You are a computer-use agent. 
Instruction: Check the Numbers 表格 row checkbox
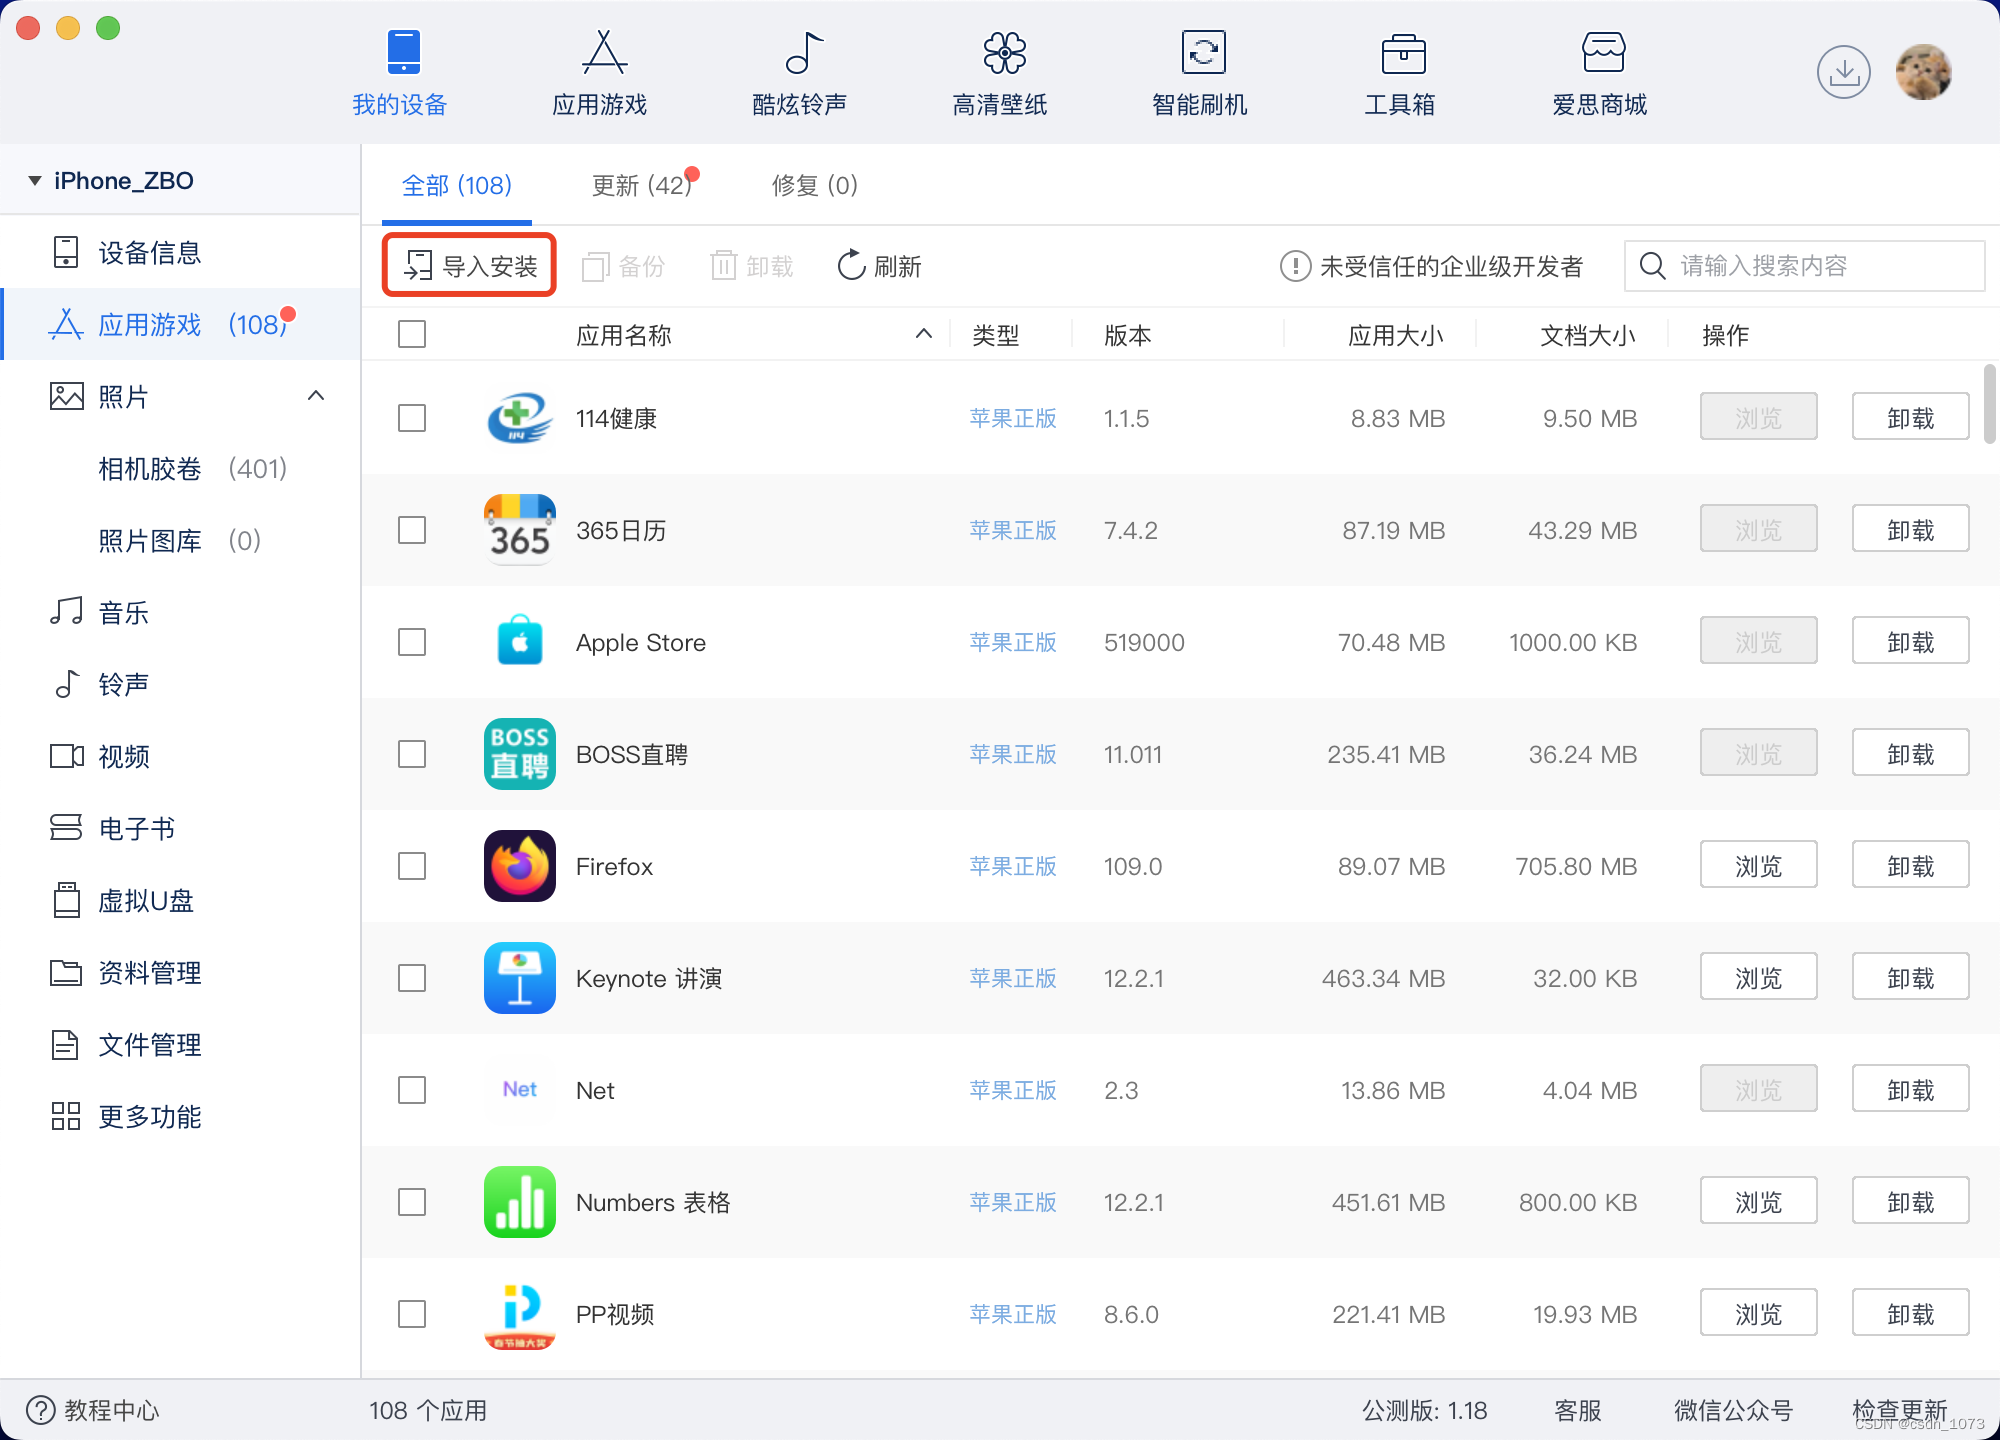coord(412,1202)
